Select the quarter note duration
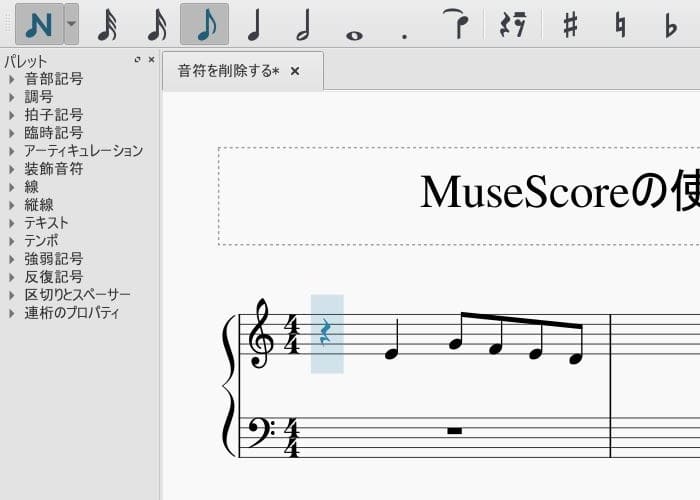Screen dimensions: 700x500 [x=254, y=24]
